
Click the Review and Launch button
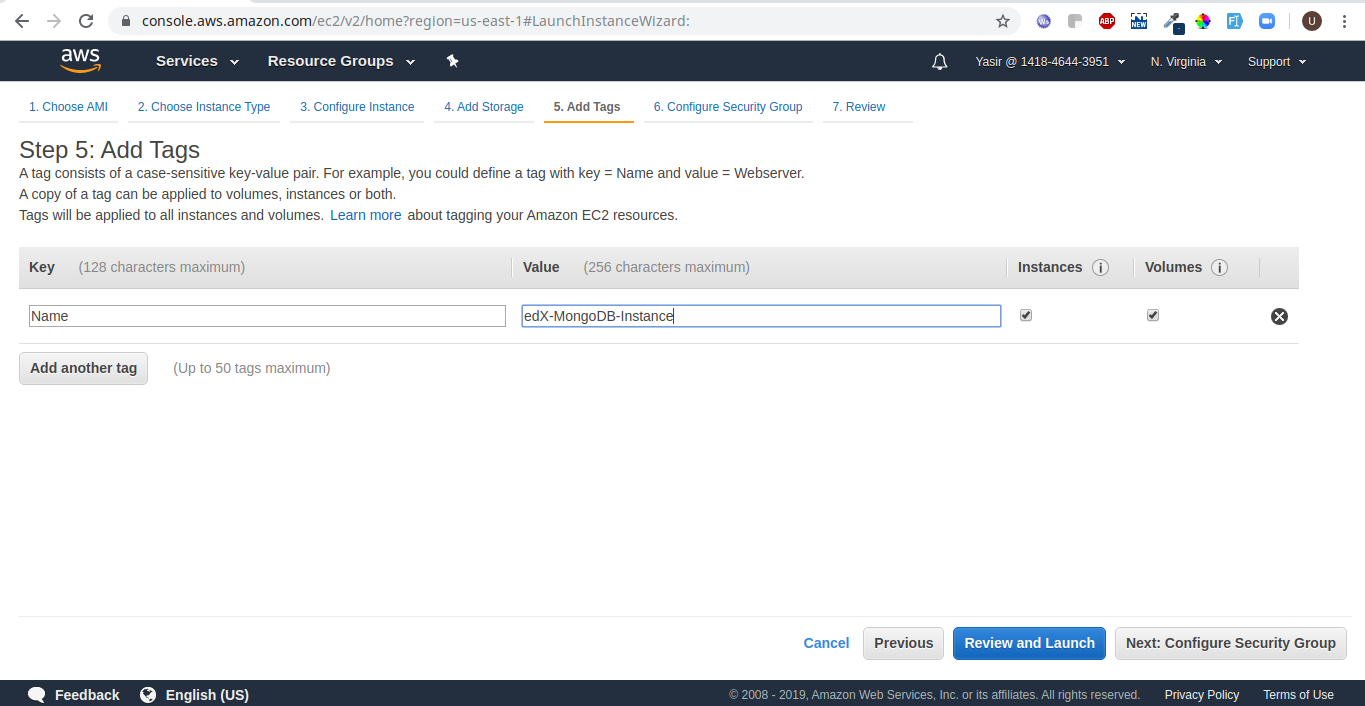[x=1029, y=643]
